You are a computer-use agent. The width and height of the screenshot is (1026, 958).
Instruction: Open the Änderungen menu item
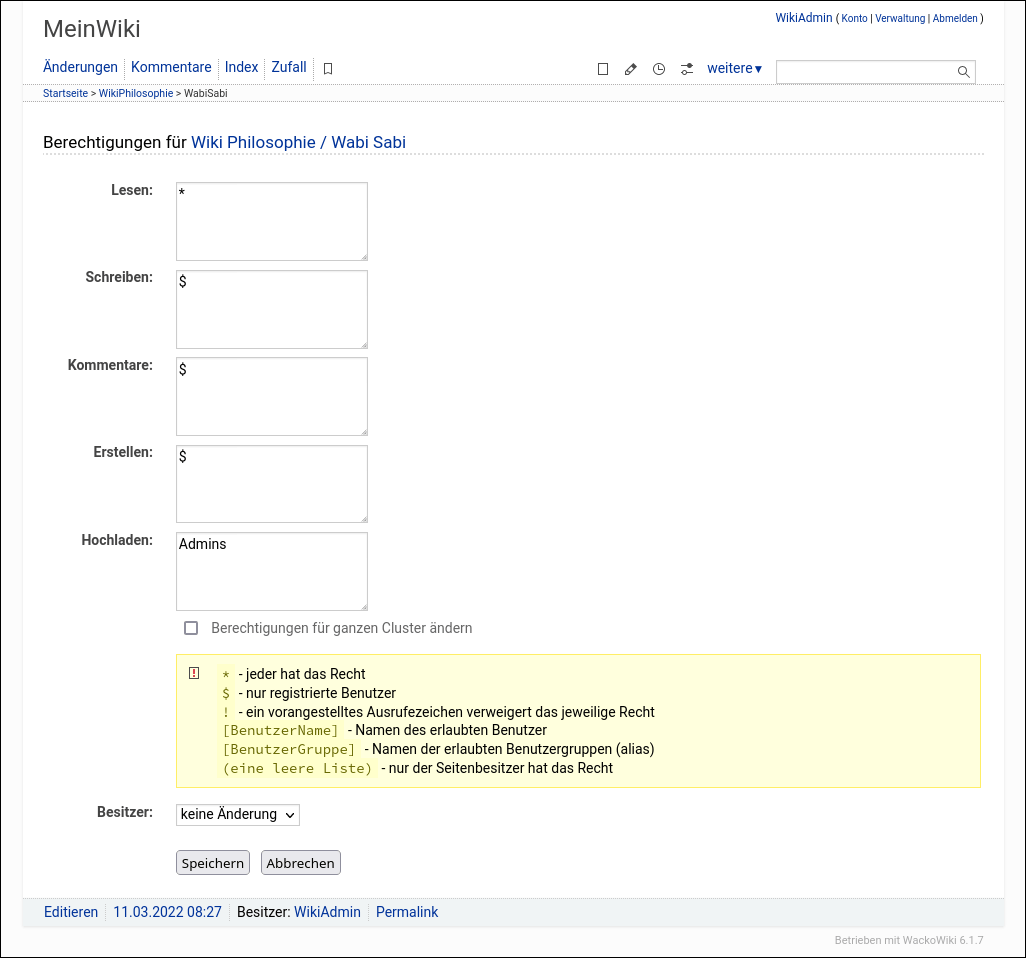(80, 67)
